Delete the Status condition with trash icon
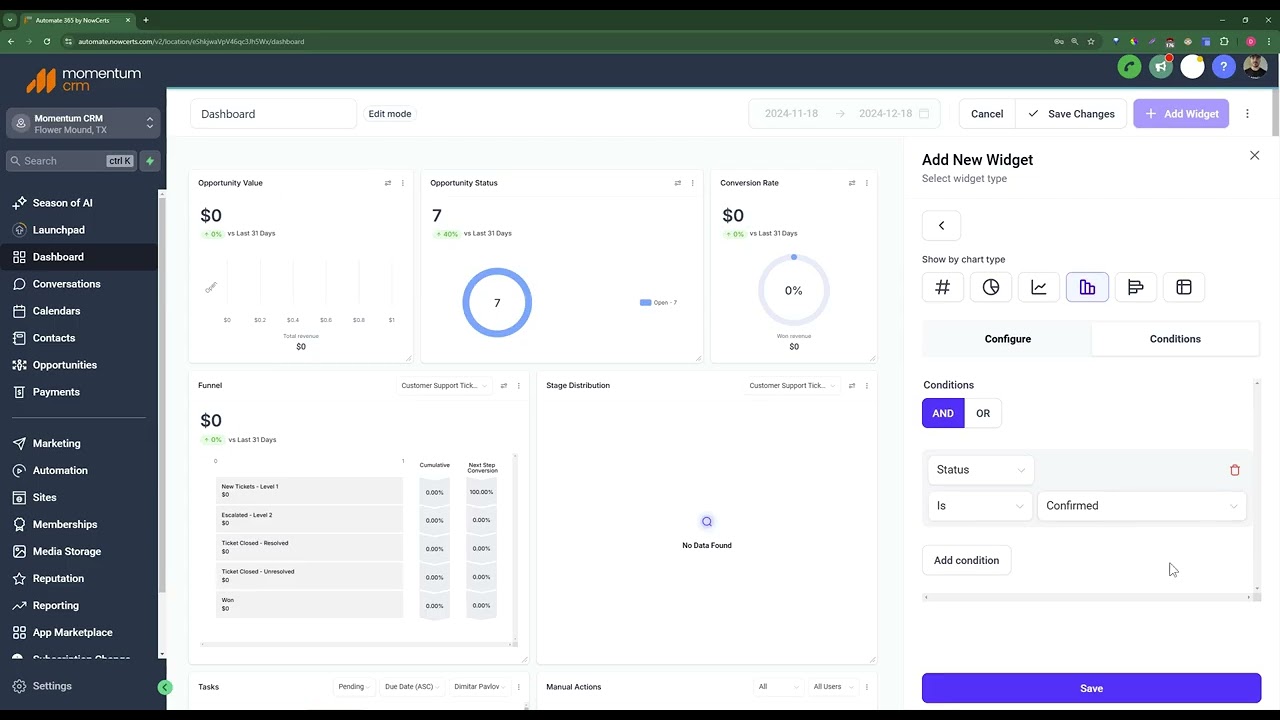This screenshot has width=1280, height=720. (x=1235, y=470)
